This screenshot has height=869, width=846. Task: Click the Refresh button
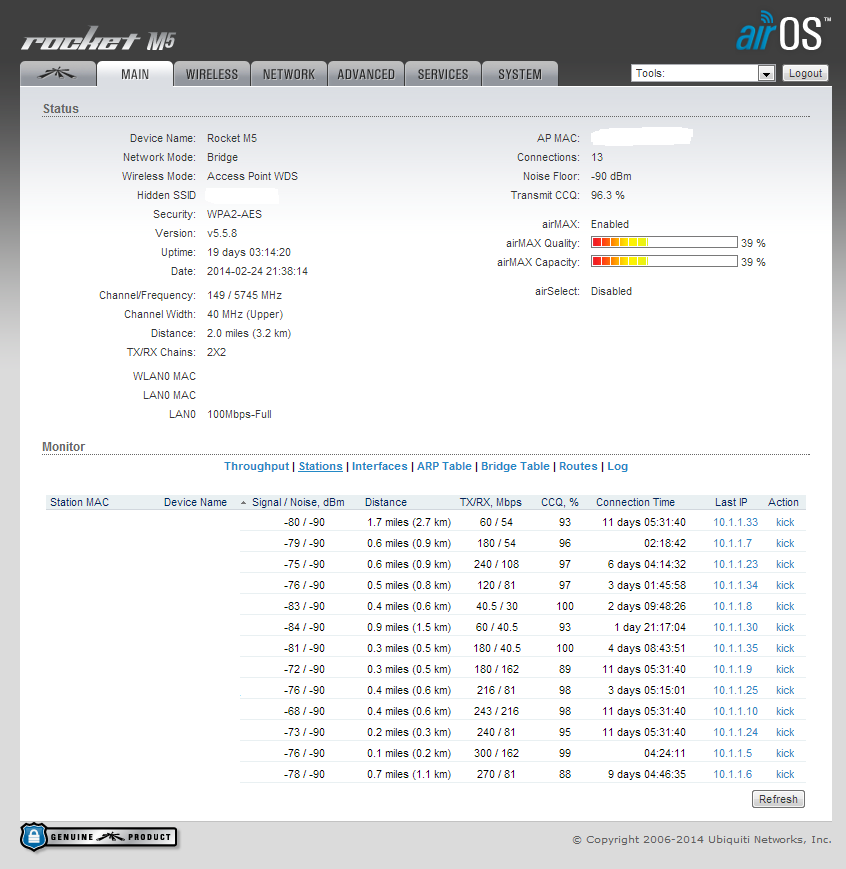click(x=778, y=799)
